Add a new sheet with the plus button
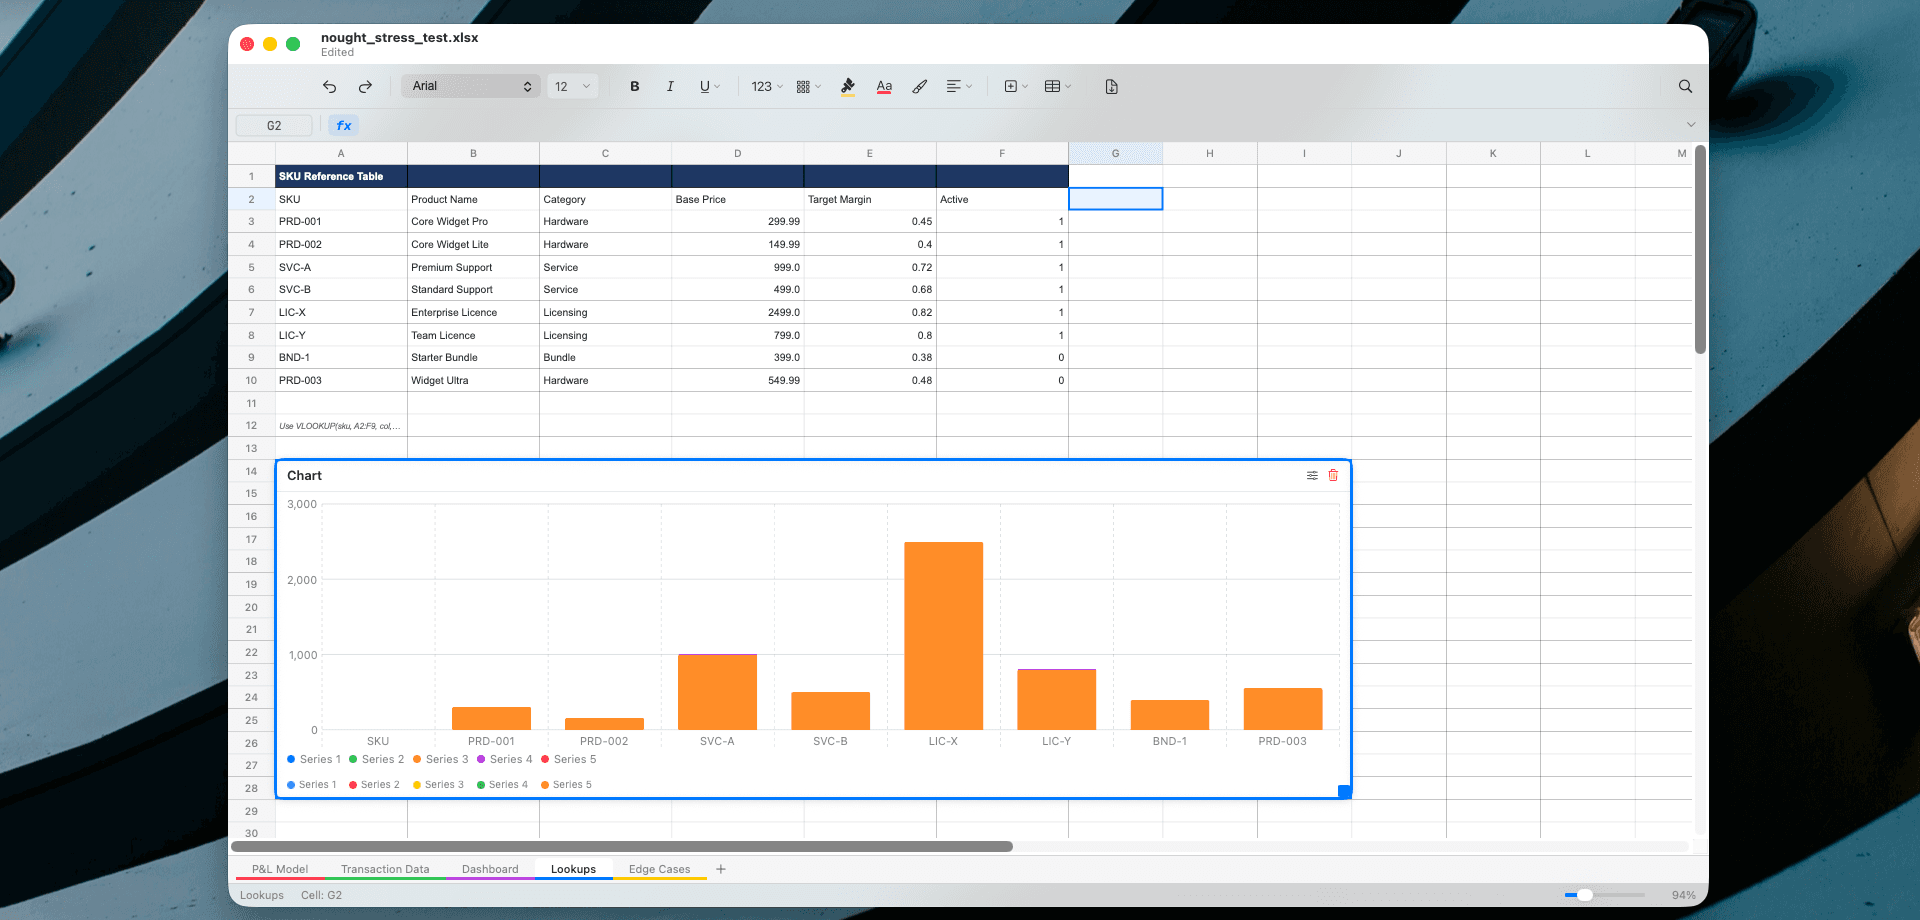Viewport: 1920px width, 920px height. (x=721, y=869)
